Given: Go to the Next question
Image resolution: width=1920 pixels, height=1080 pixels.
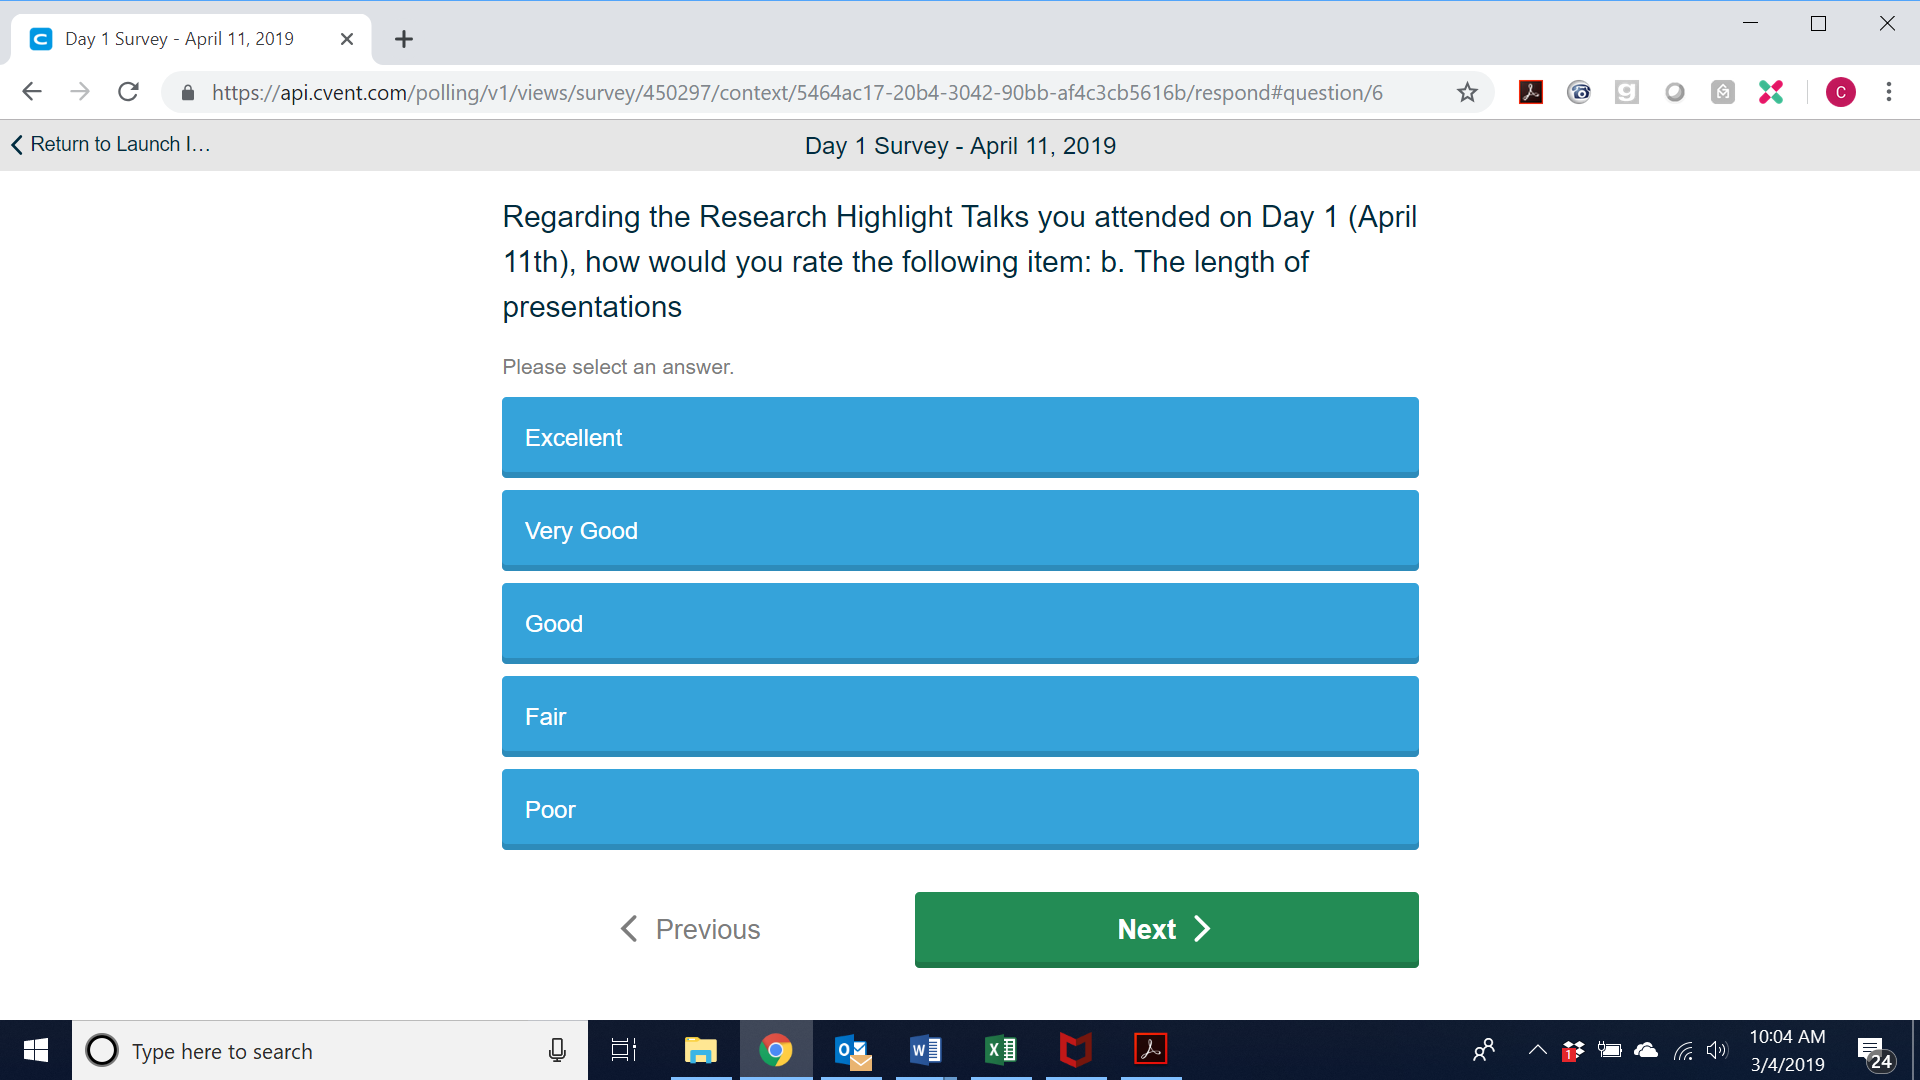Looking at the screenshot, I should pos(1166,929).
